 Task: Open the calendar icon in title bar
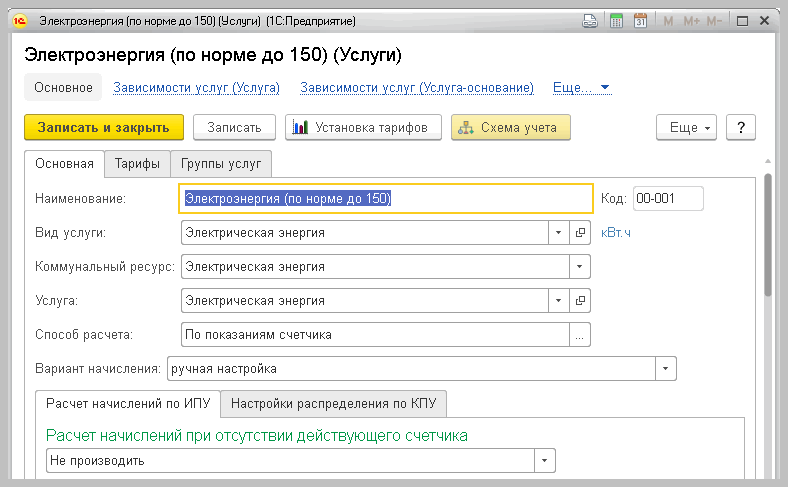coord(640,21)
